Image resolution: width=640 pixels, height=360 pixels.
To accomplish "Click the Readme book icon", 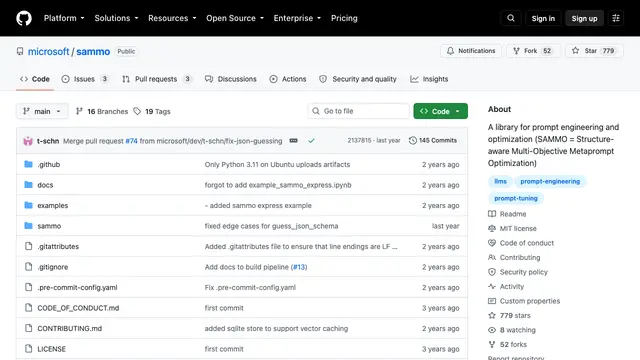I will pos(492,214).
